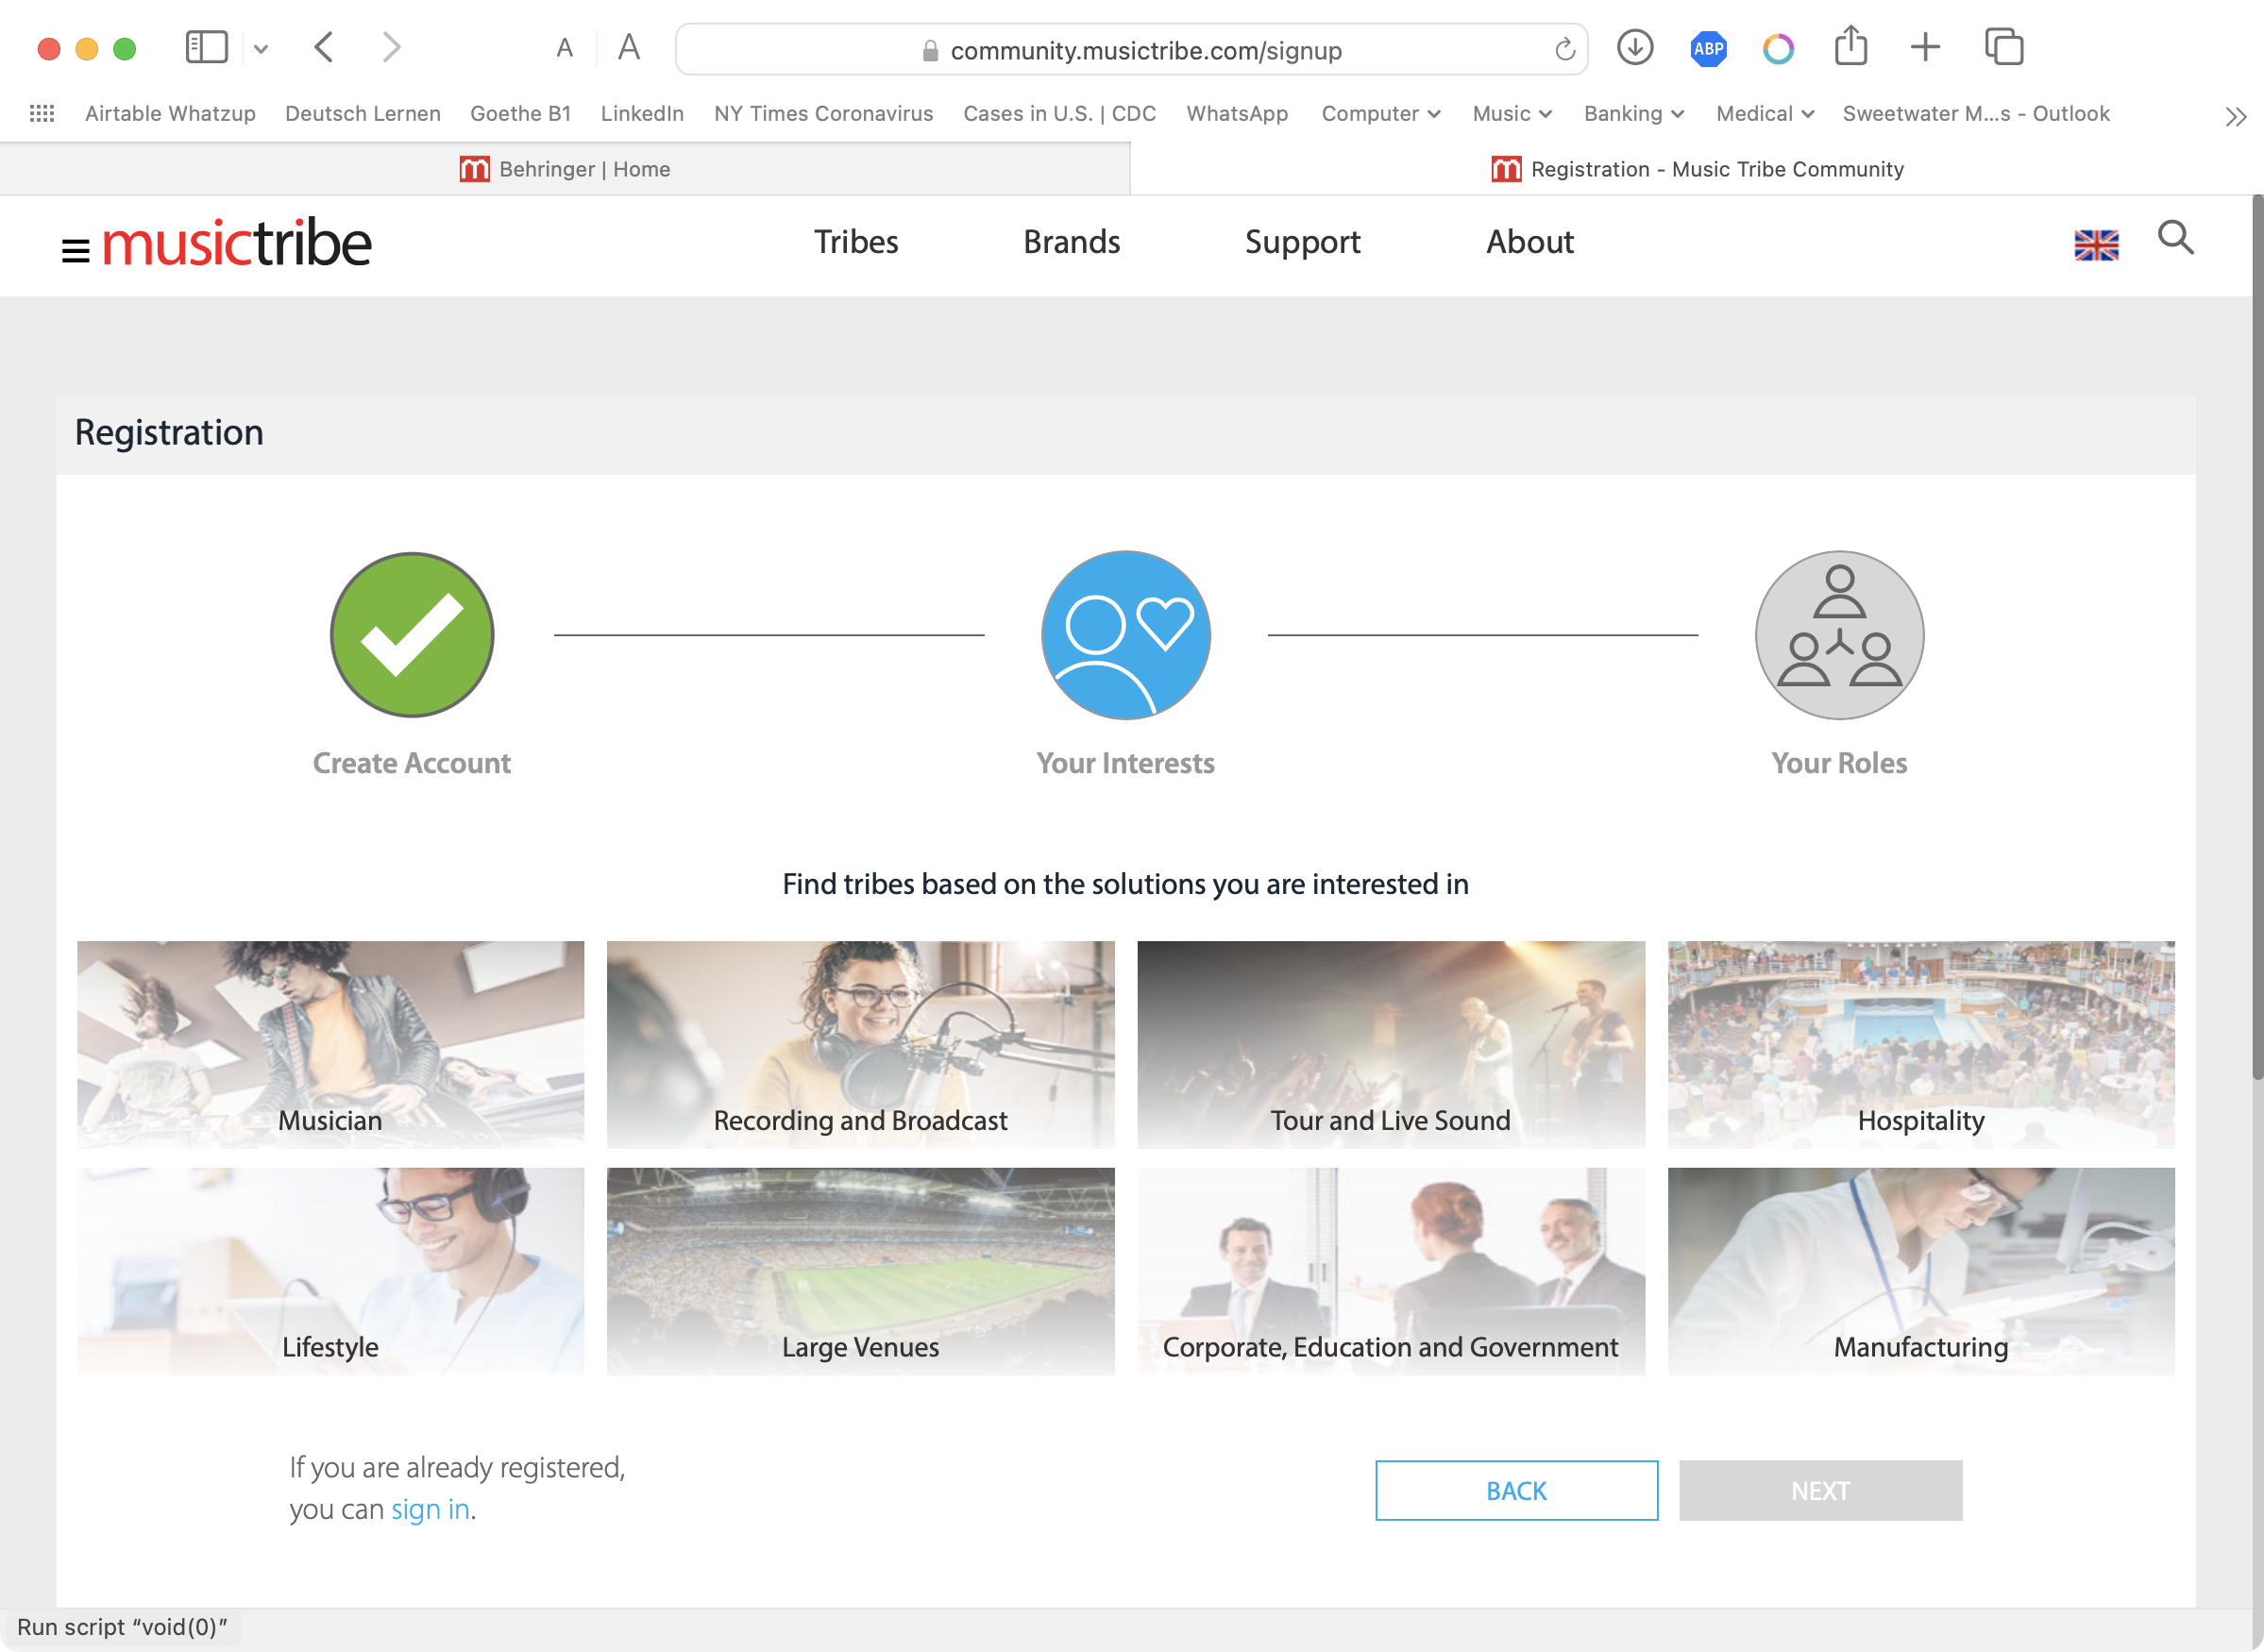The image size is (2264, 1652).
Task: Select the Musician interest tile
Action: (331, 1043)
